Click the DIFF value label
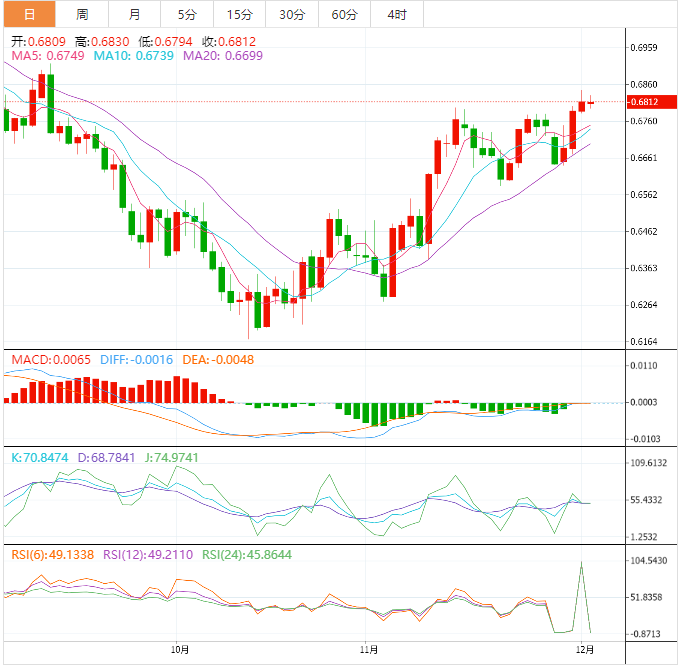 tap(136, 360)
